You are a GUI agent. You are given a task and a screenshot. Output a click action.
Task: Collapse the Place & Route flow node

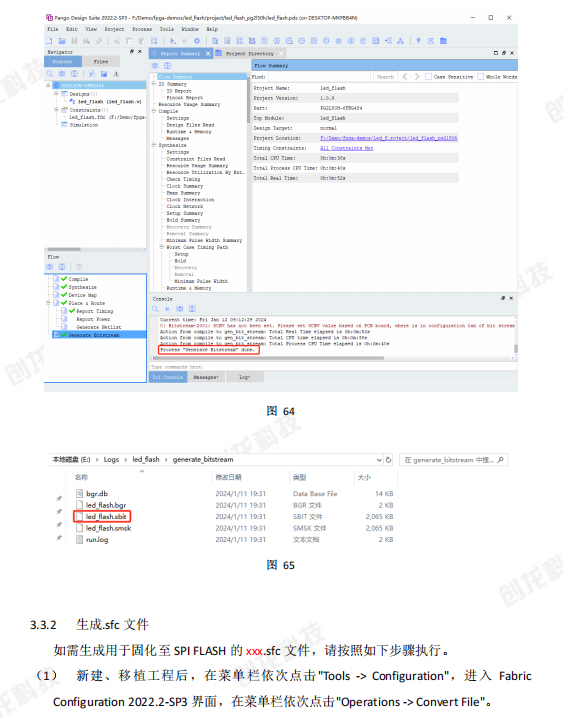click(x=48, y=303)
